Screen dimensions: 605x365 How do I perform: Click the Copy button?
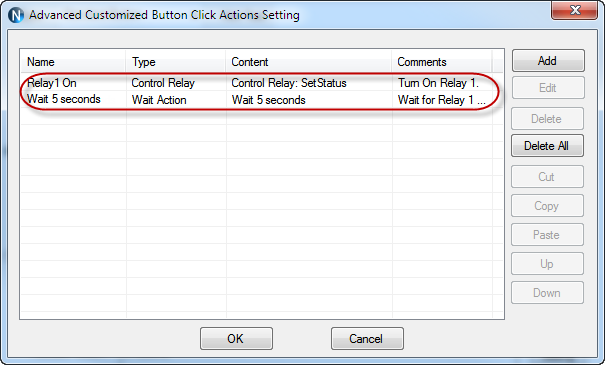coord(547,206)
